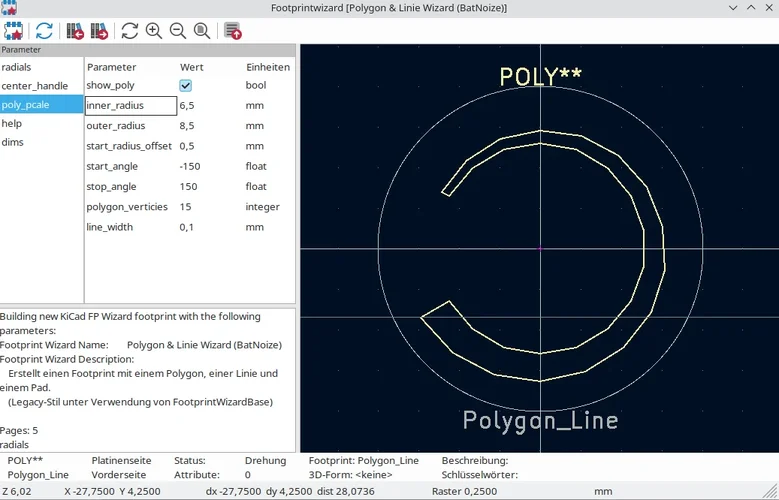Click the Wert column header

(x=192, y=67)
